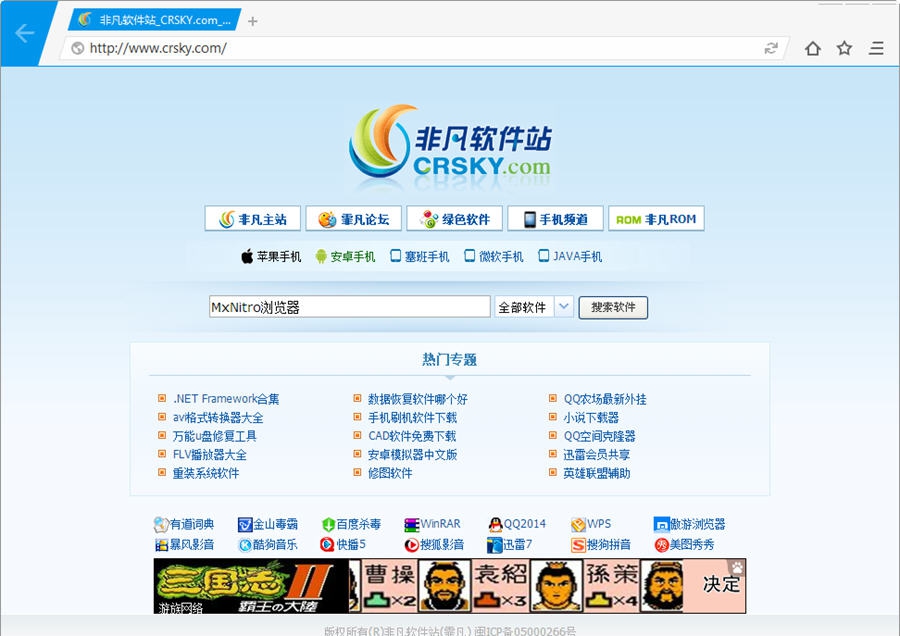The image size is (900, 636).
Task: Open 手机频道 navigation button
Action: point(555,219)
